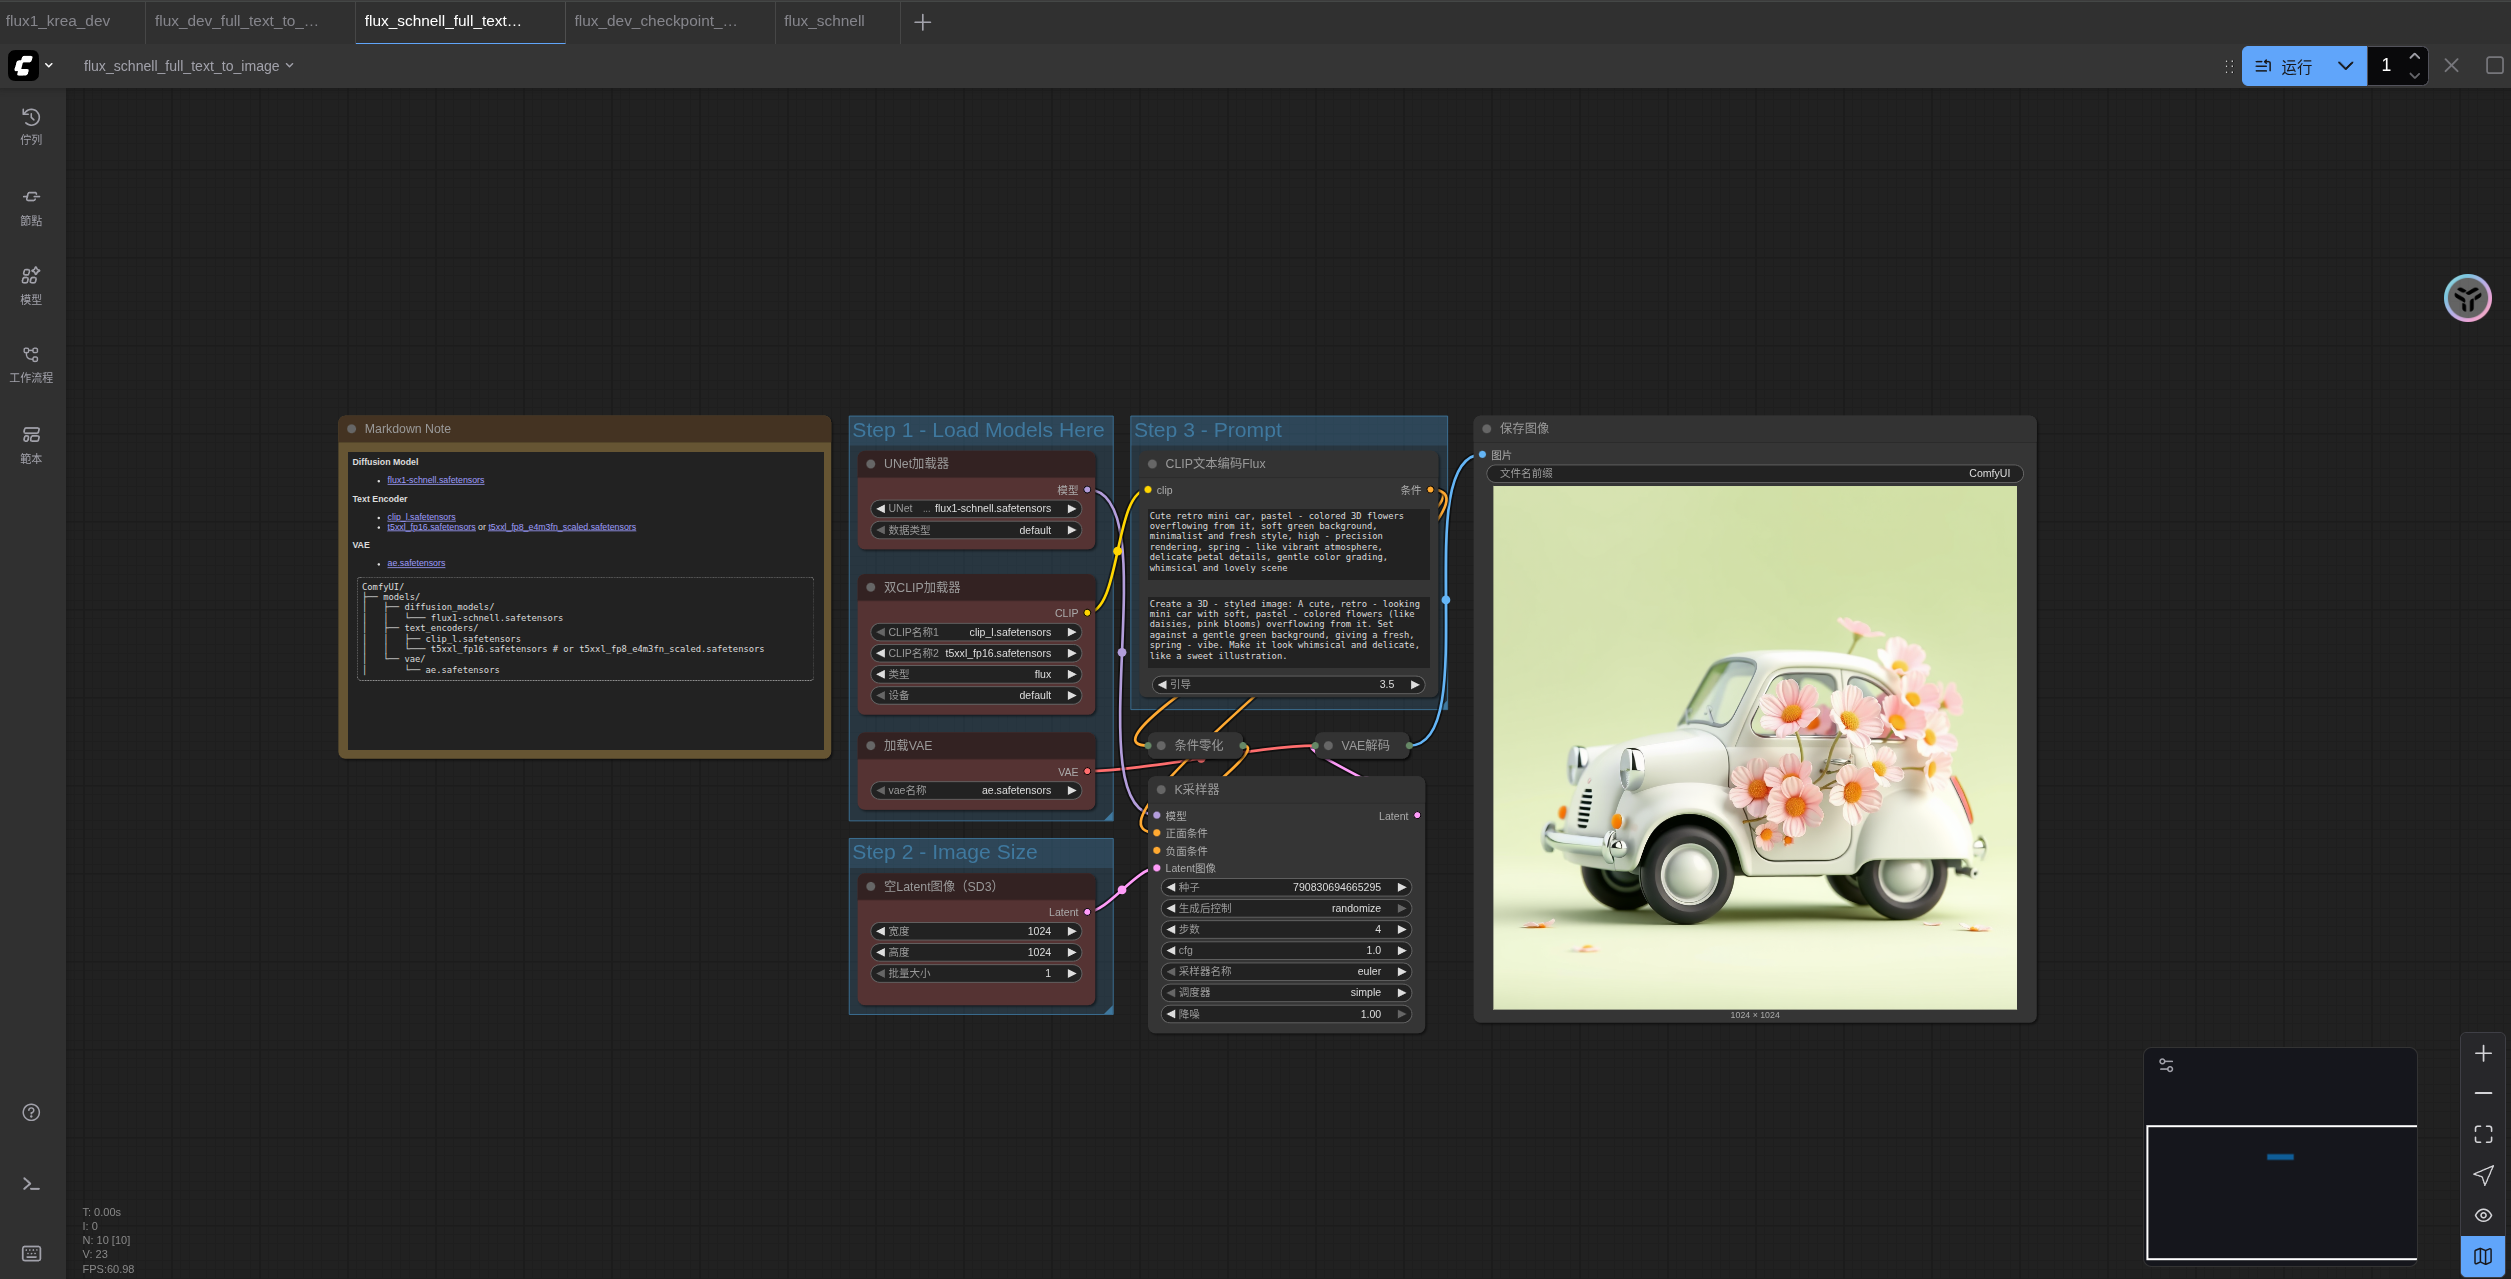
Task: Open UNet model name flux1-schnell combo
Action: tap(976, 509)
